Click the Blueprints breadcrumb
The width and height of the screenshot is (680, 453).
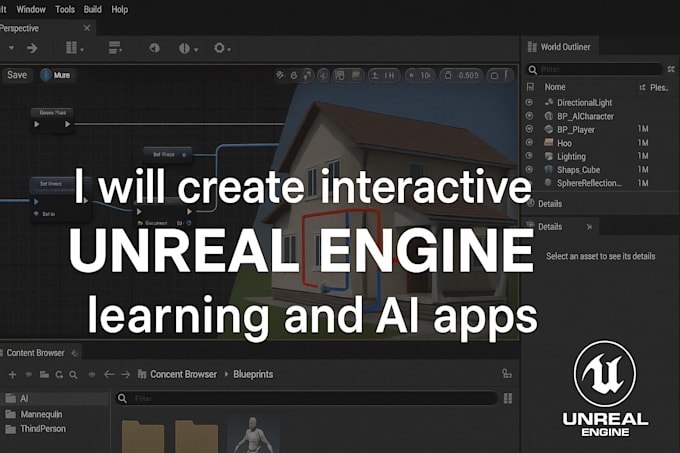click(253, 374)
